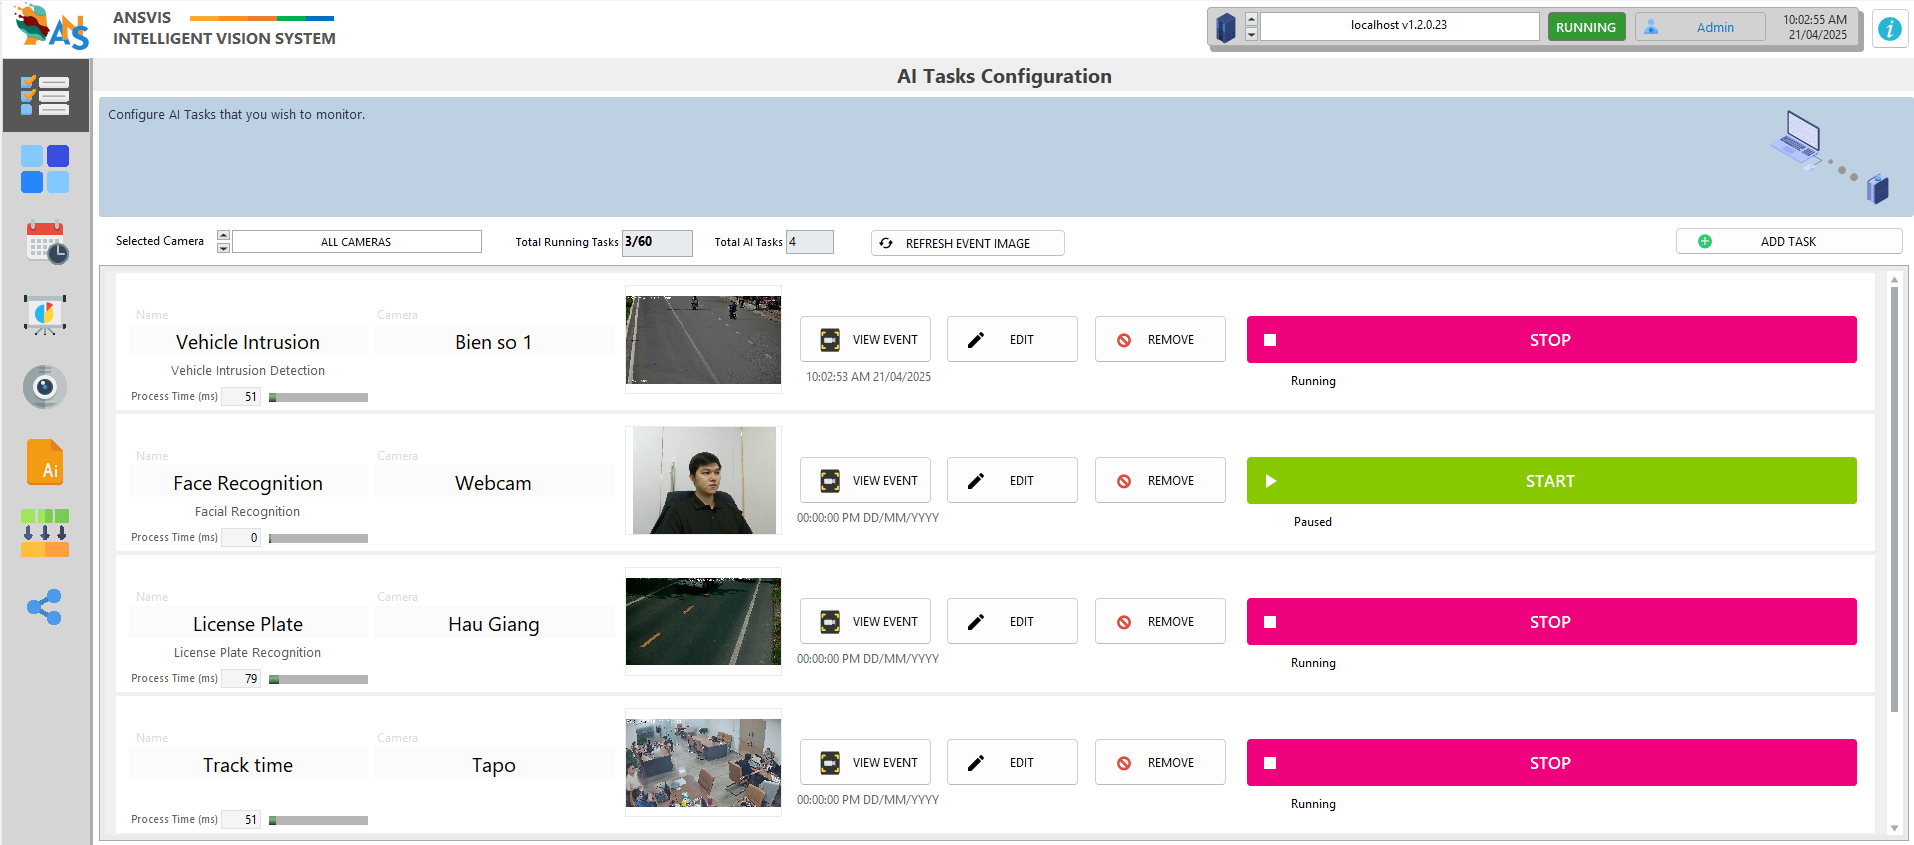Open the localhost server selector
Viewport: 1914px width, 845px height.
1398,26
